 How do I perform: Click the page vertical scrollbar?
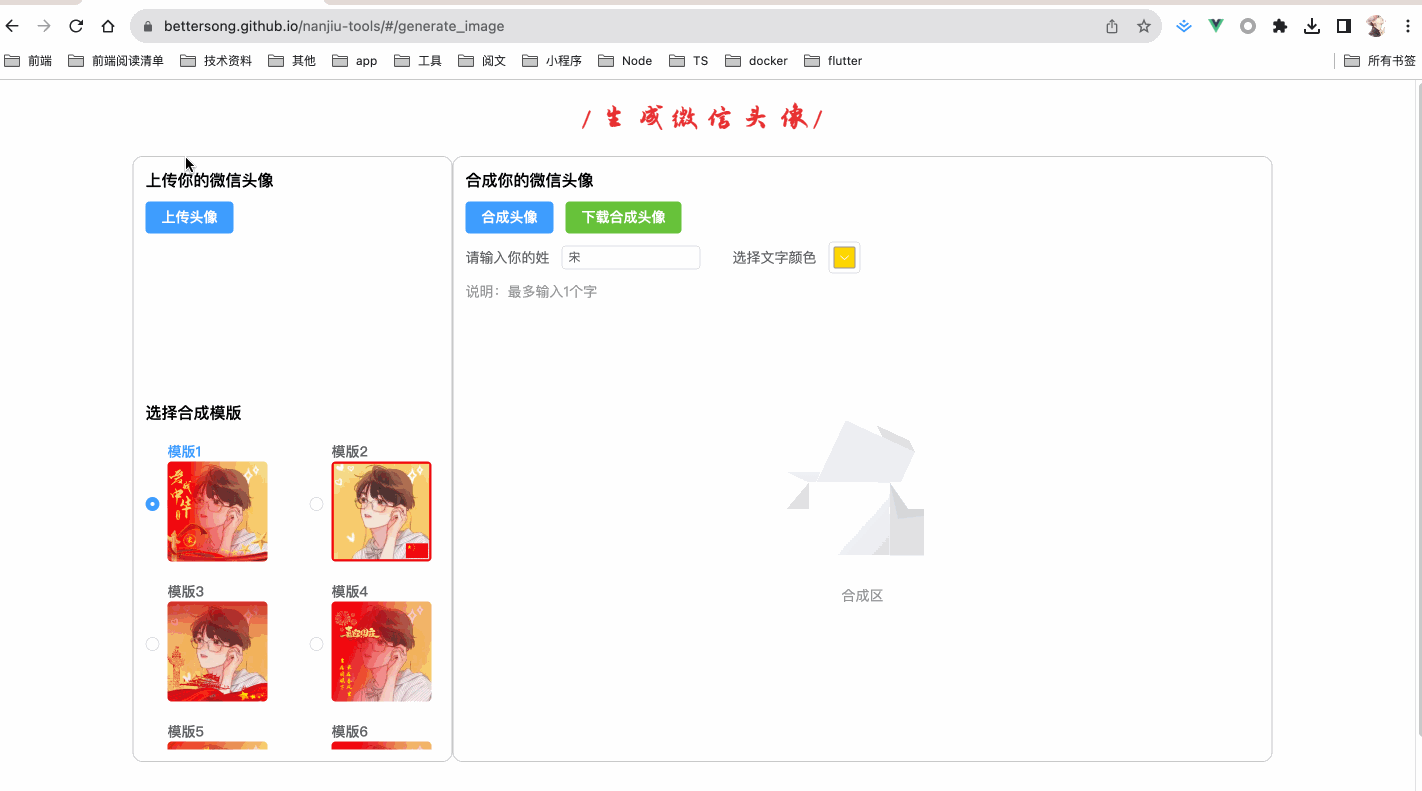coord(1418,410)
